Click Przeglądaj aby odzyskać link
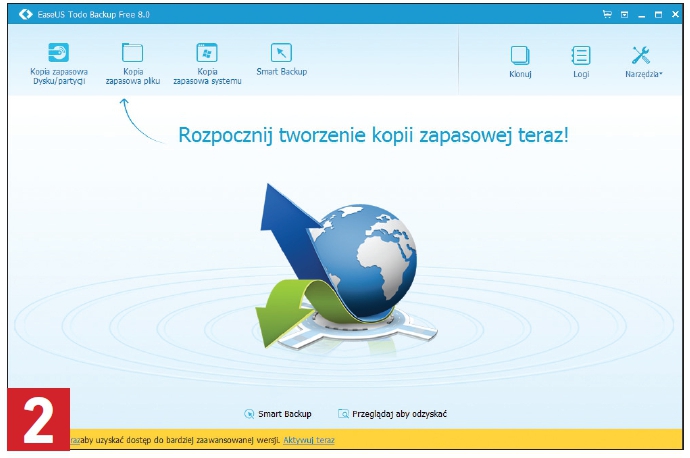The image size is (690, 458). coord(392,414)
